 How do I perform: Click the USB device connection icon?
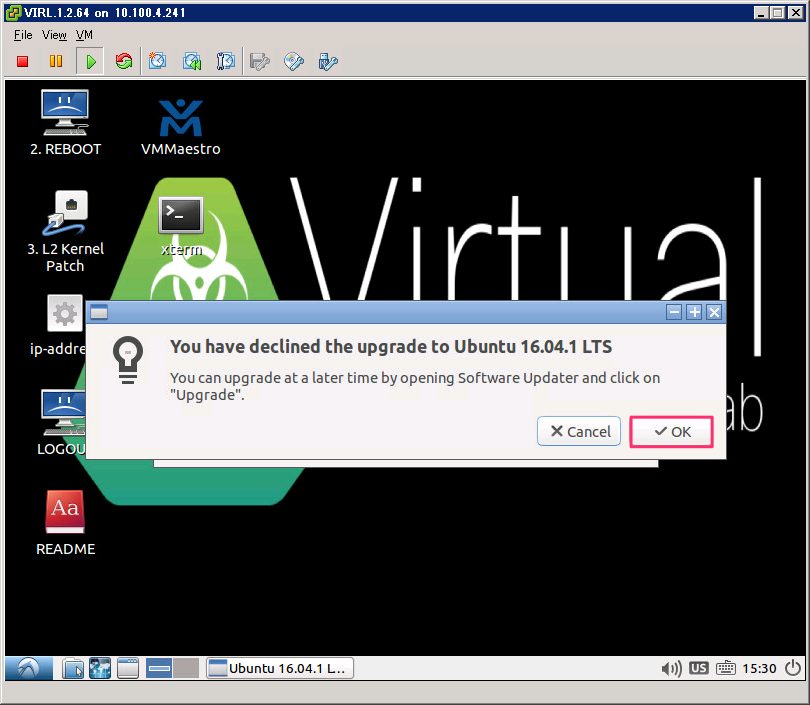tap(328, 61)
